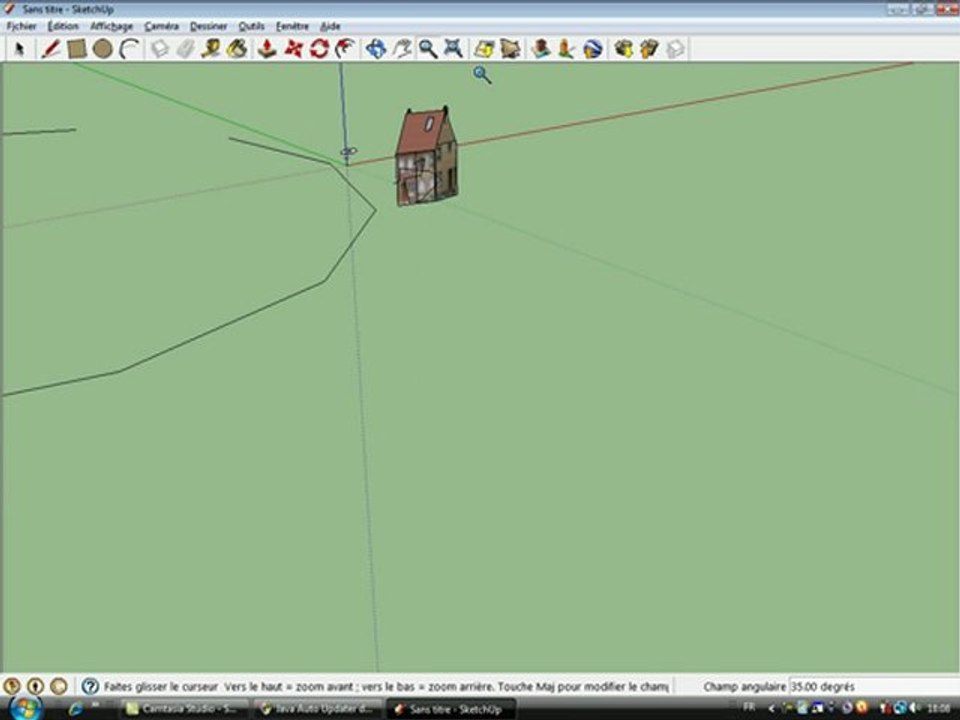
Task: Click the Champ angulaire label
Action: pyautogui.click(x=744, y=686)
